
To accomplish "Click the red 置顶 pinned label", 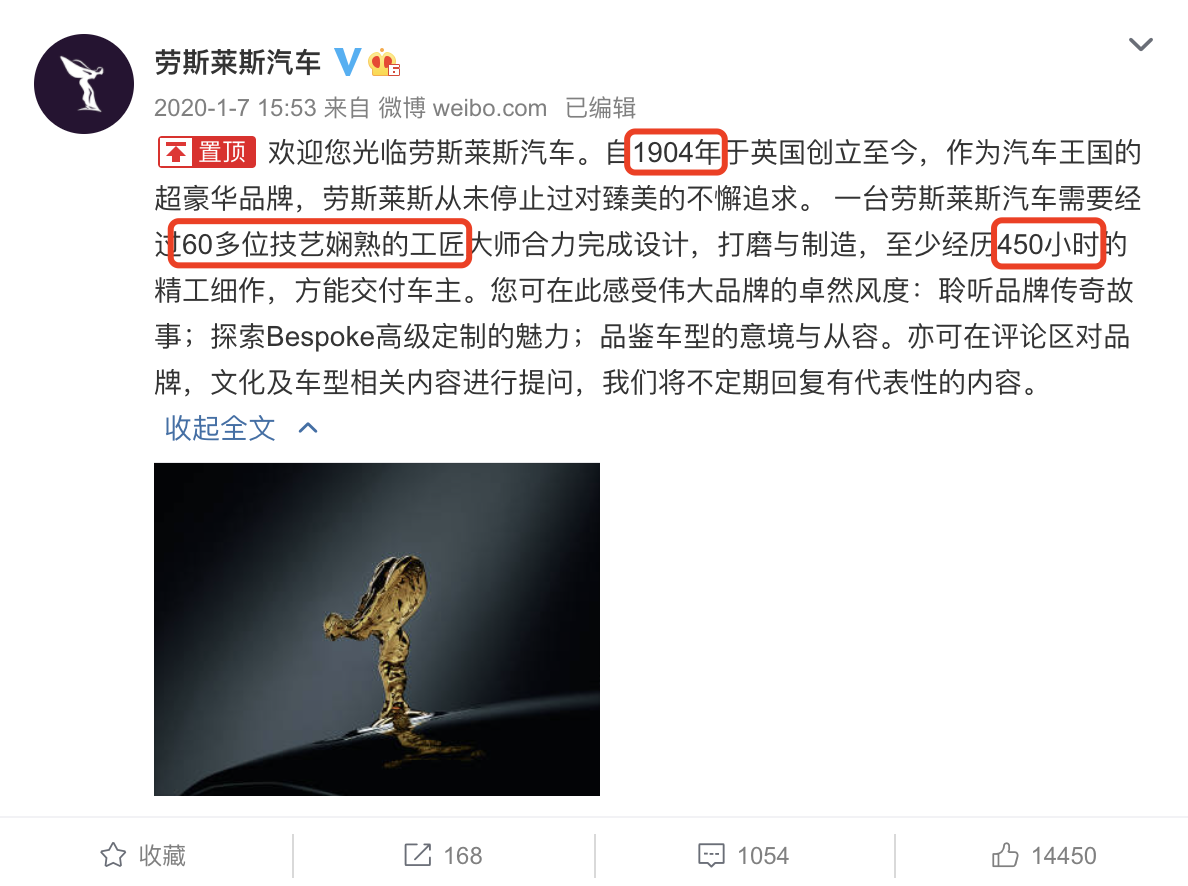I will (x=207, y=152).
